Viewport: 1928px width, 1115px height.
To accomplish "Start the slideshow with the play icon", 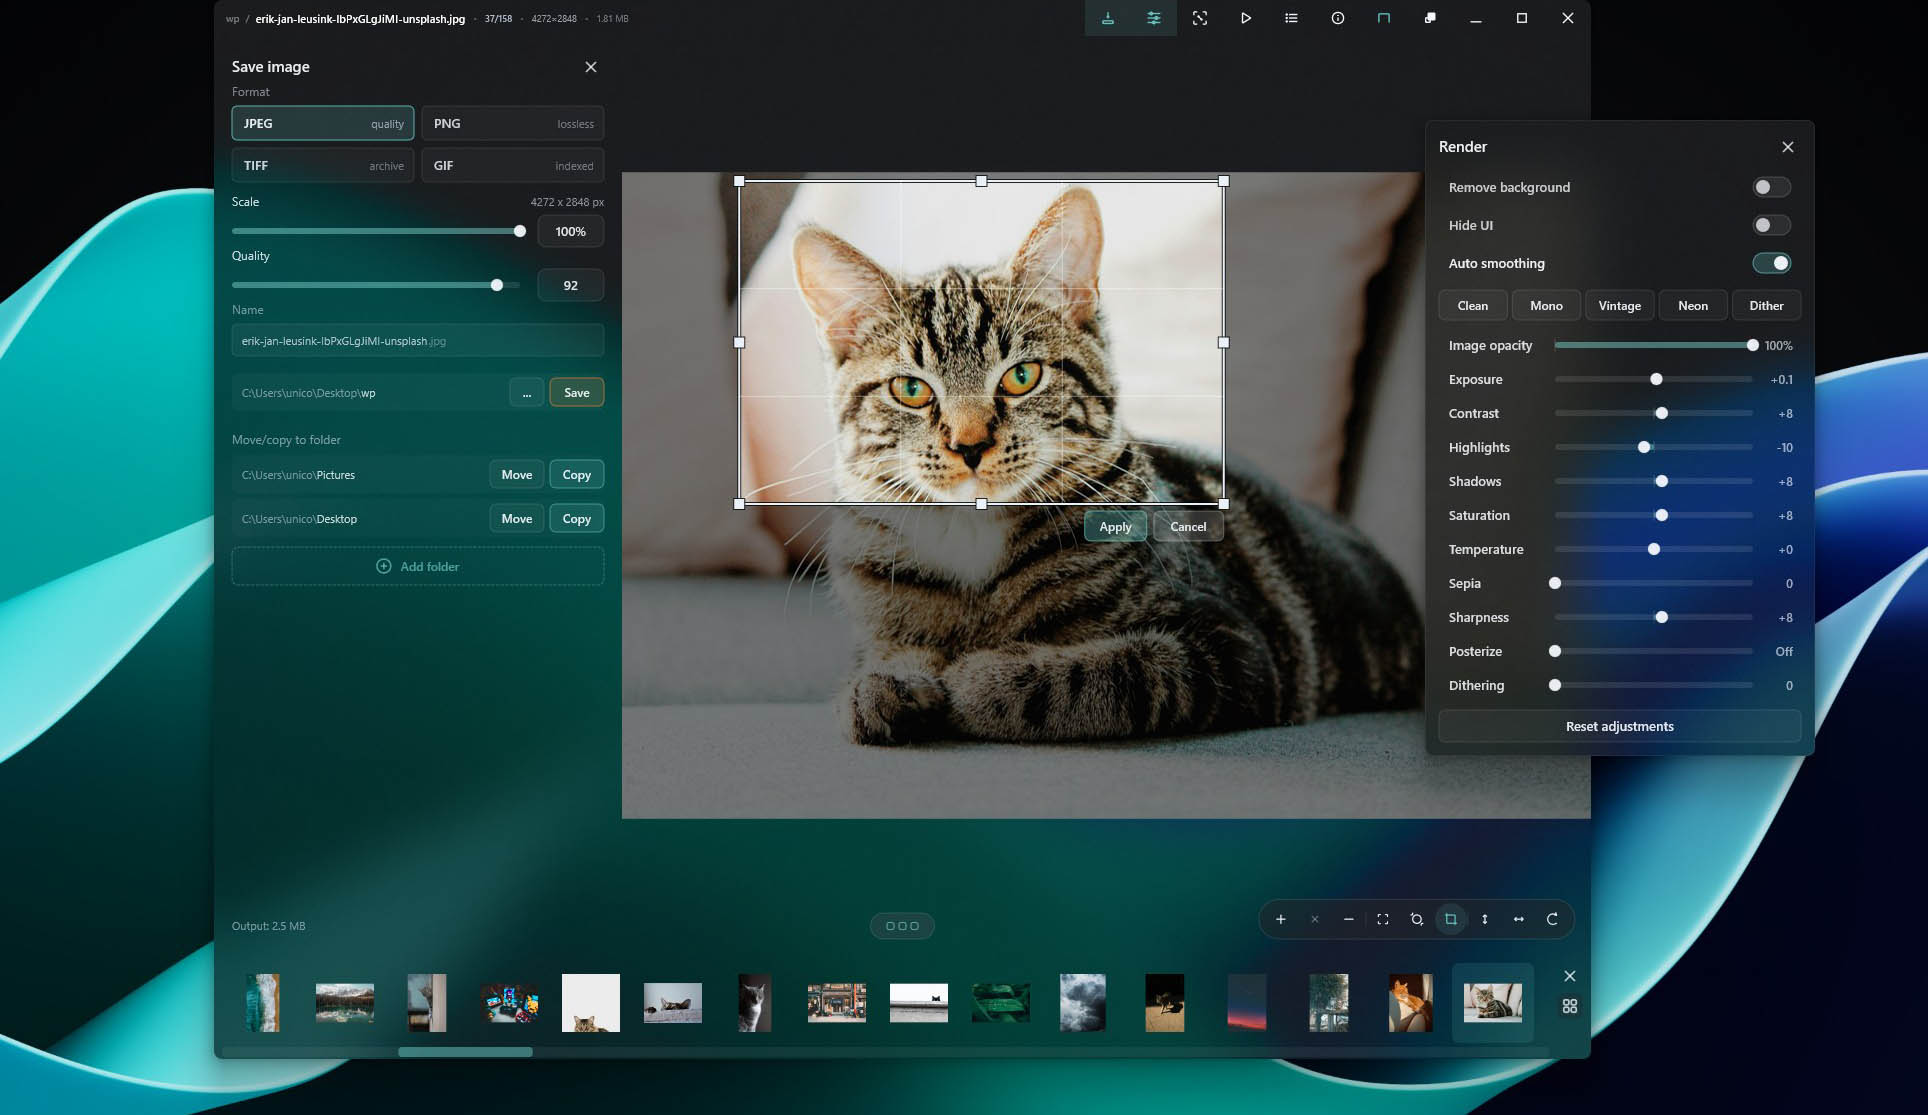I will [x=1246, y=18].
